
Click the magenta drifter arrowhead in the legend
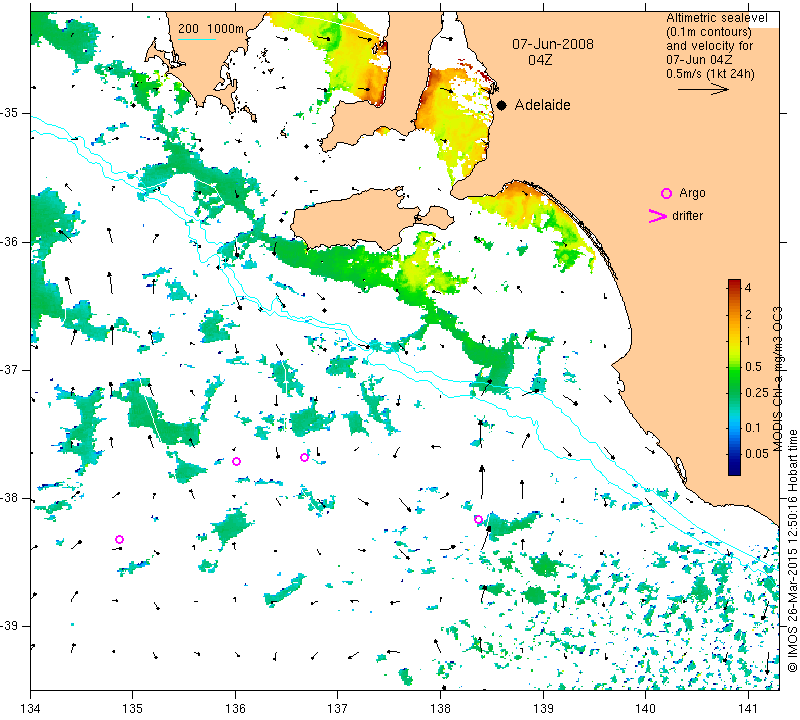[657, 216]
